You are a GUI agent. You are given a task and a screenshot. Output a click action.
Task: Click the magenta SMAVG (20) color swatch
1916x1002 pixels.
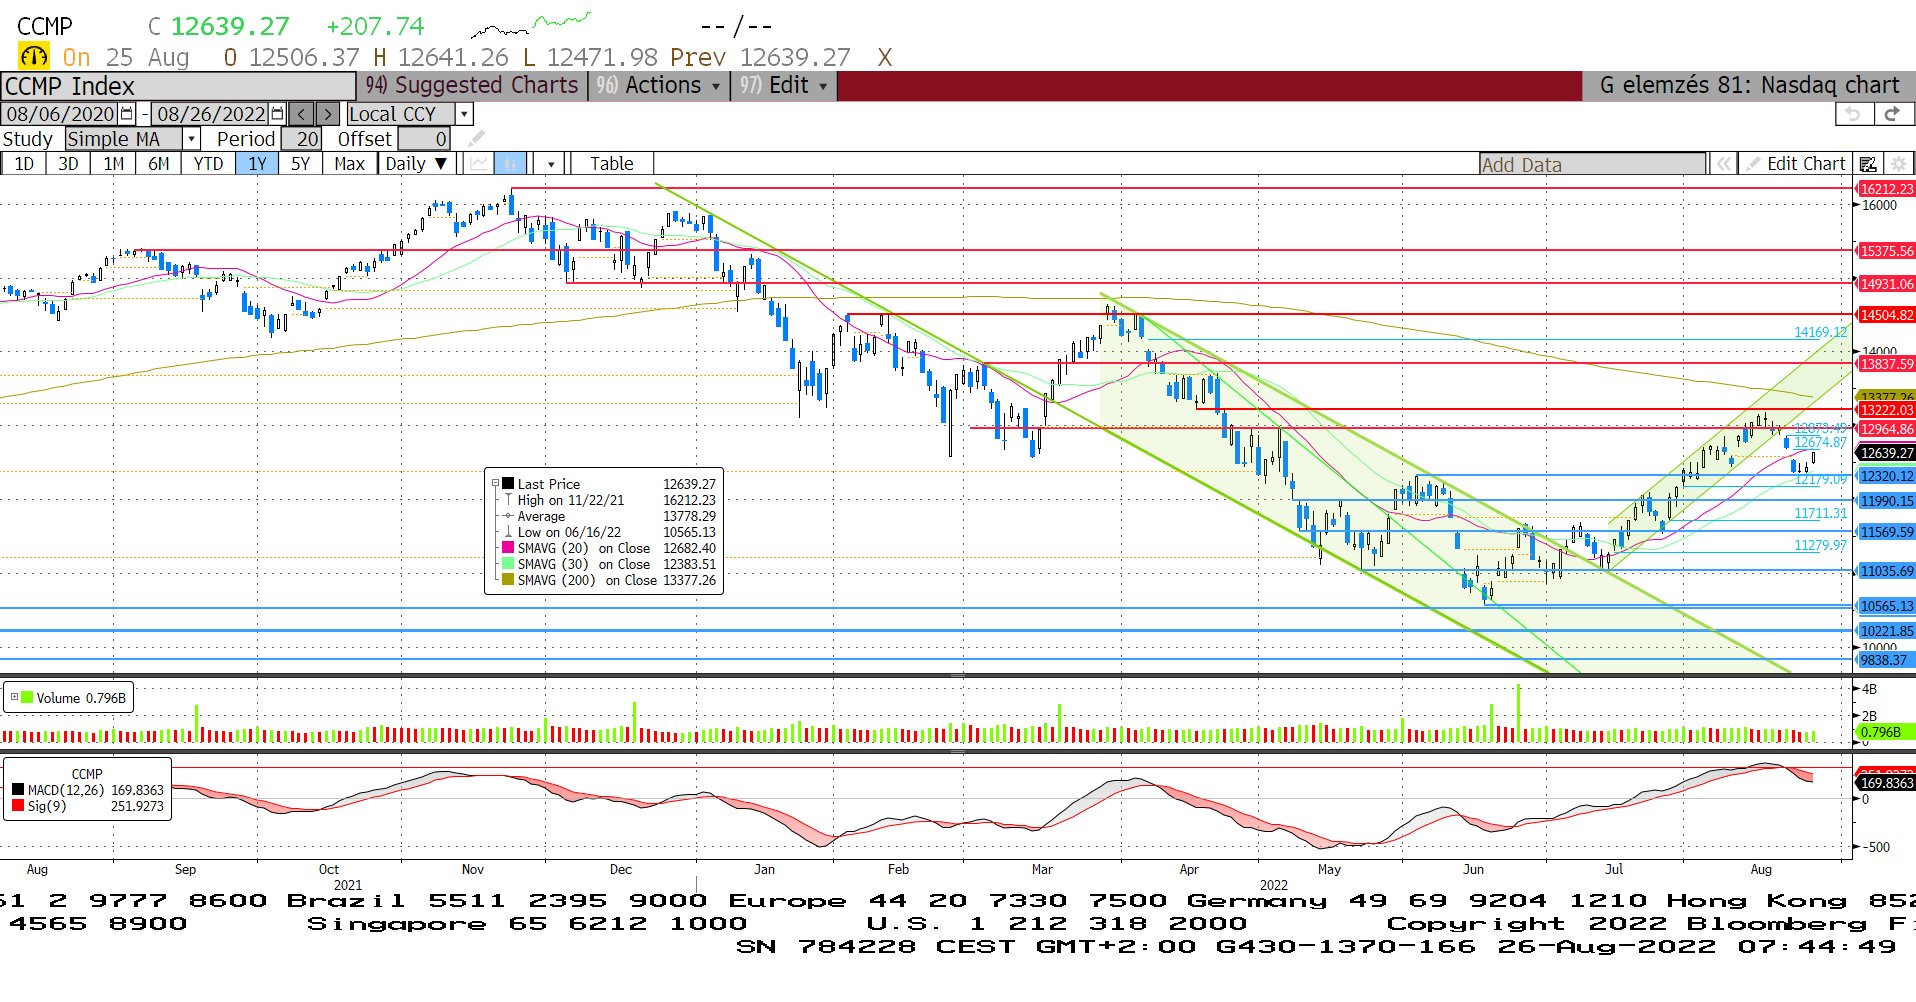point(508,547)
